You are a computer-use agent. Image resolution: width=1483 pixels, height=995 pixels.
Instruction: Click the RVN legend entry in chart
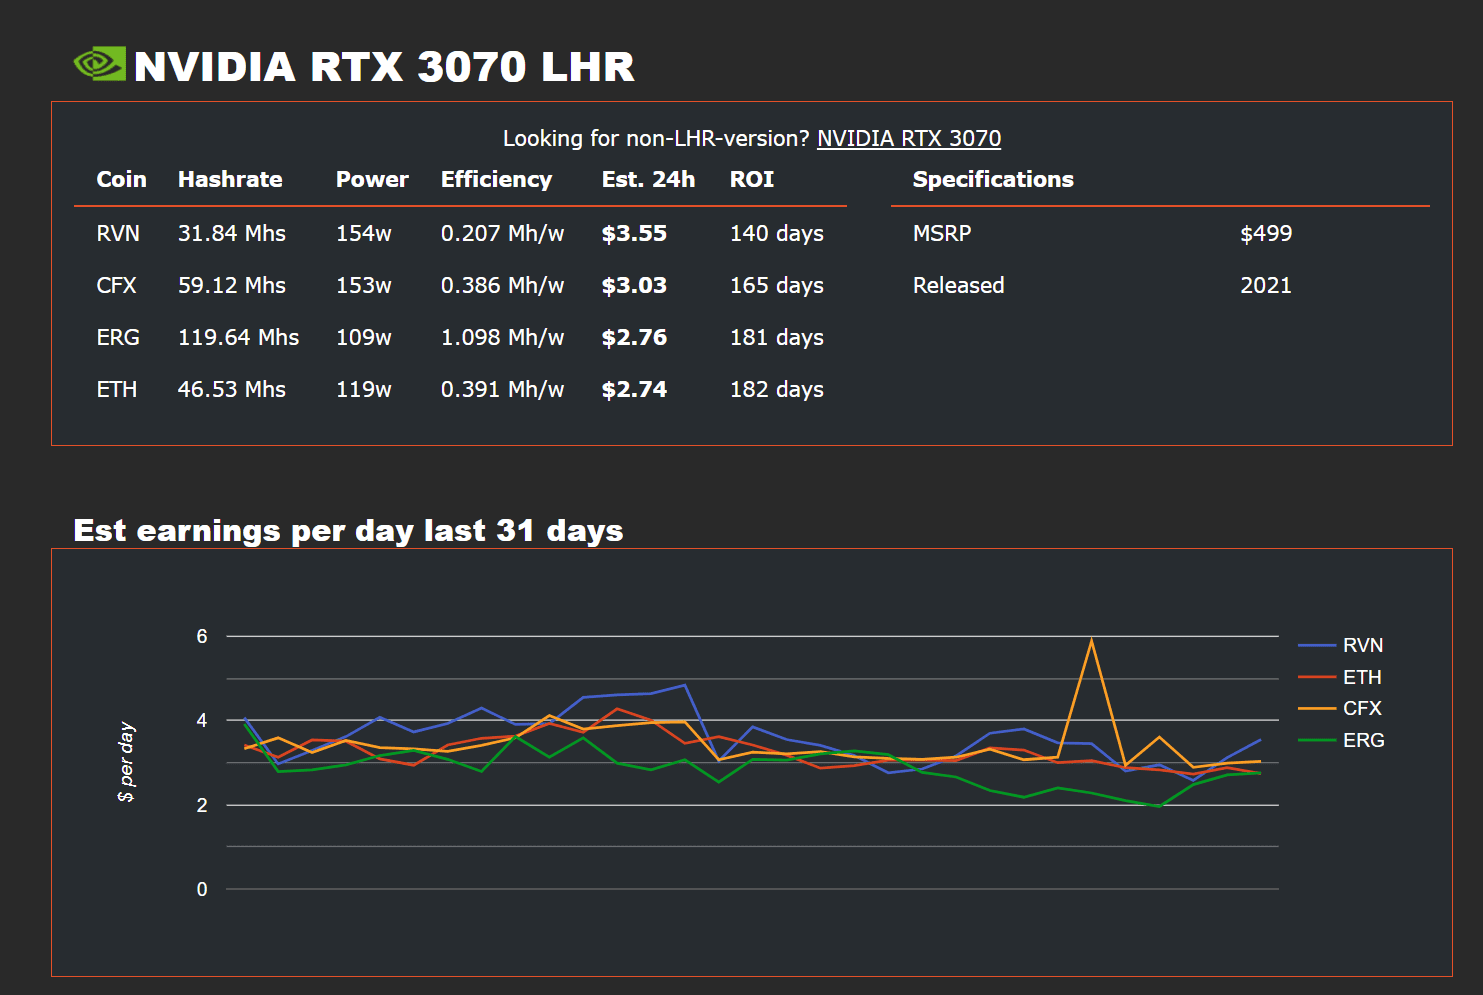[x=1341, y=645]
